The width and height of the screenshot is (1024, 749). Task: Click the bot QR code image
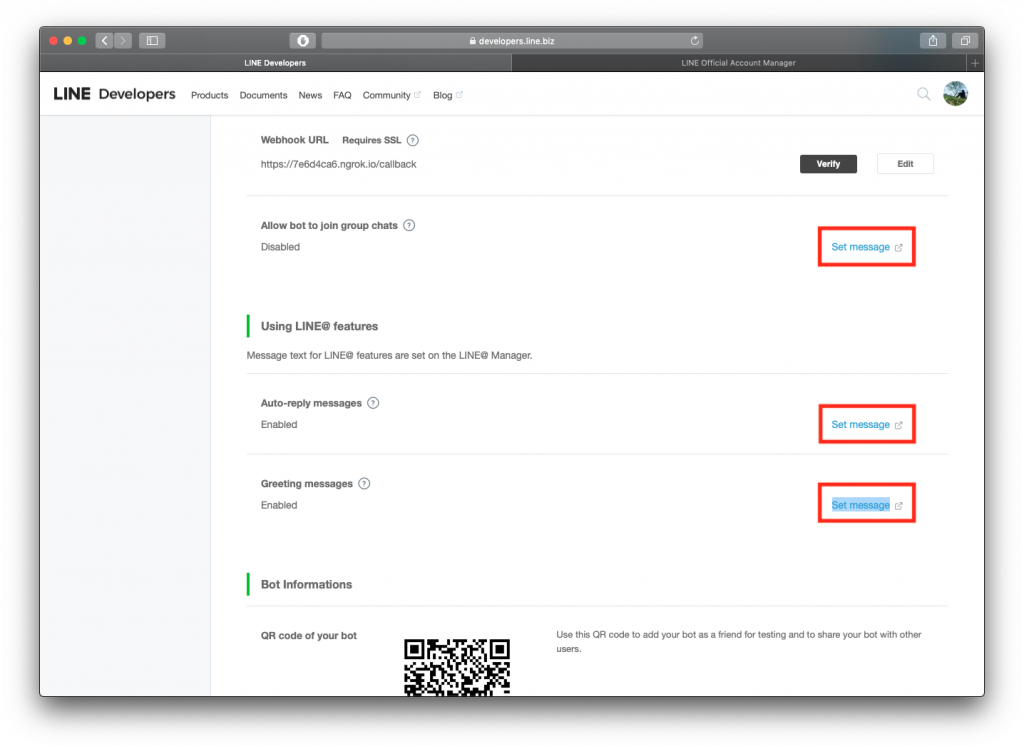(x=457, y=667)
